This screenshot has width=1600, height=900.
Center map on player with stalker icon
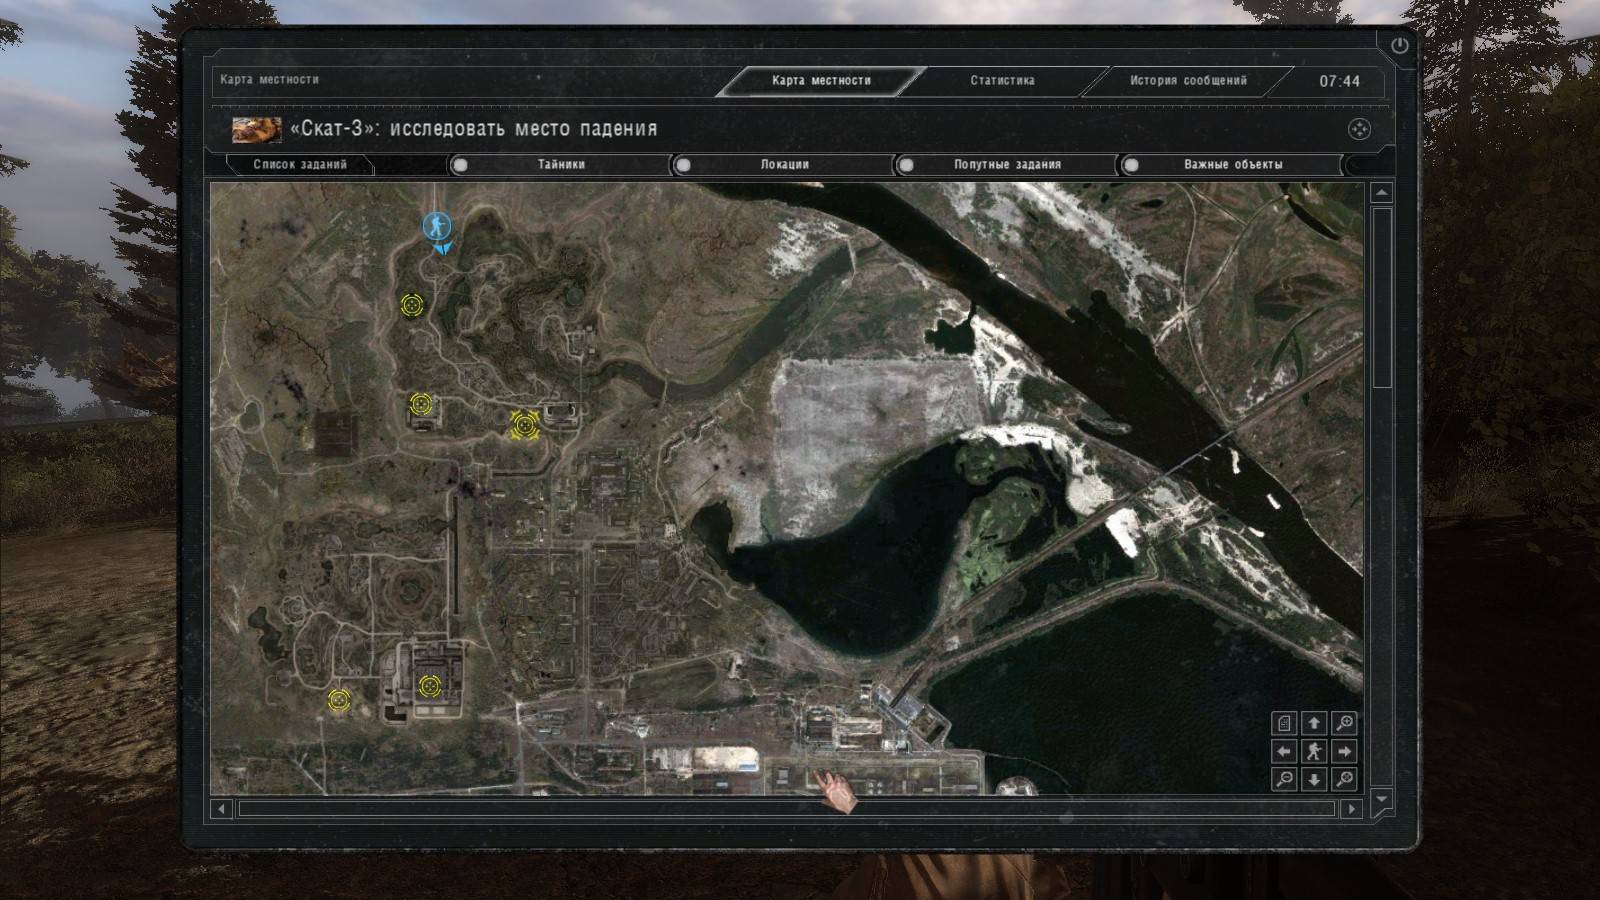pyautogui.click(x=1314, y=750)
